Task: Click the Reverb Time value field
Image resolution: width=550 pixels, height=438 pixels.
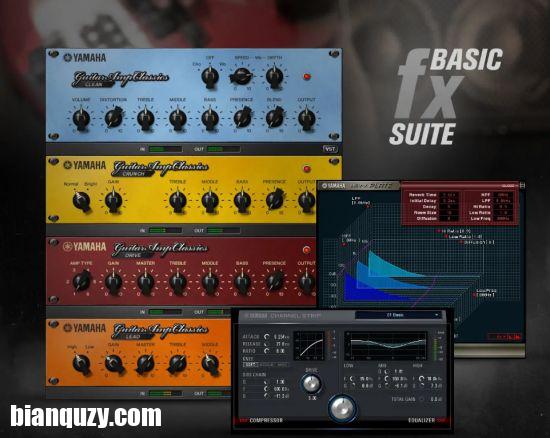Action: [x=449, y=195]
